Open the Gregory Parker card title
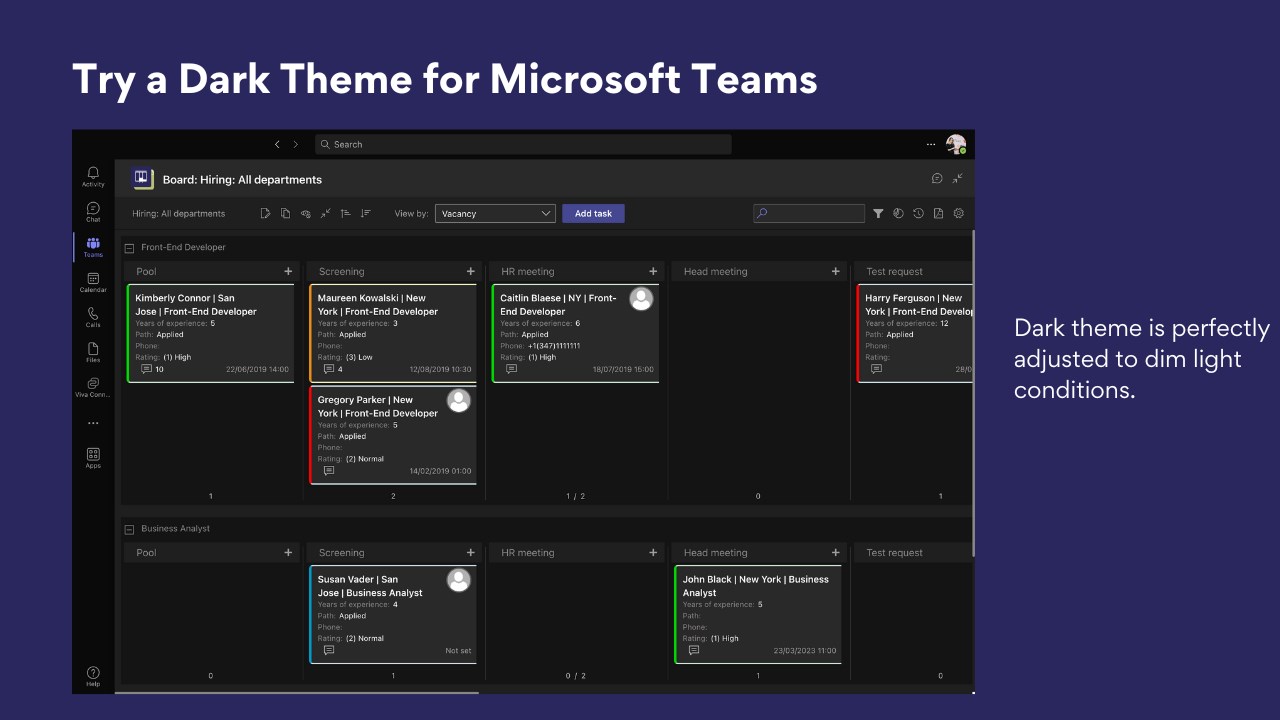 (378, 406)
